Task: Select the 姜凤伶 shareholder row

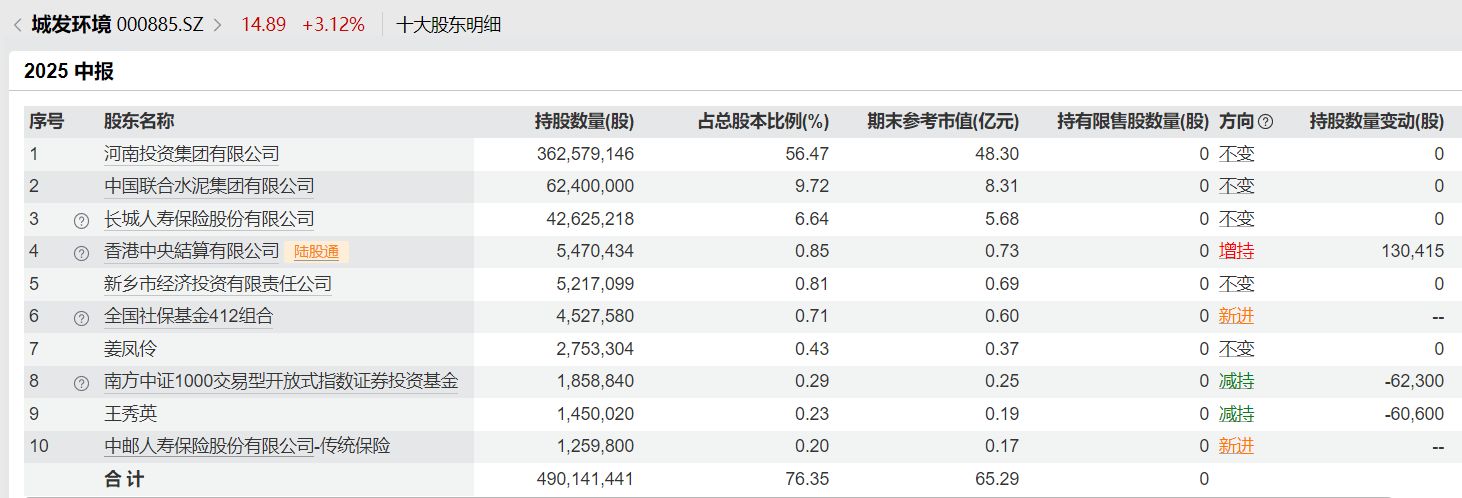Action: (x=131, y=349)
